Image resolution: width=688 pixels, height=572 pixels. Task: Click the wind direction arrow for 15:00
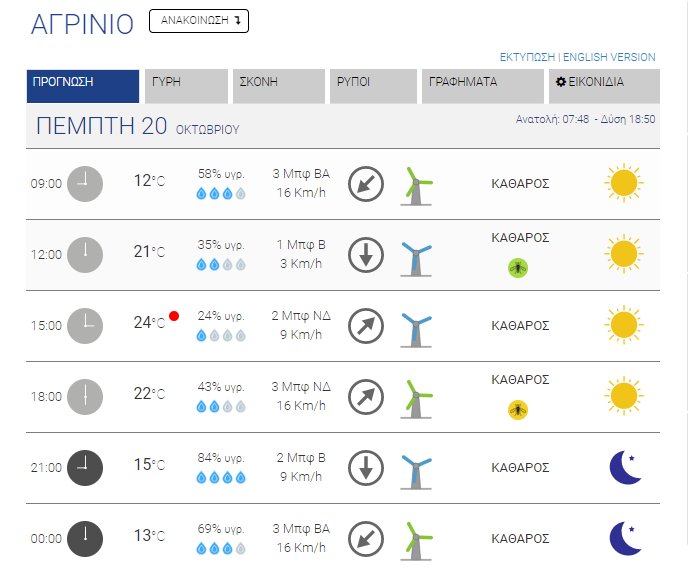coord(366,326)
